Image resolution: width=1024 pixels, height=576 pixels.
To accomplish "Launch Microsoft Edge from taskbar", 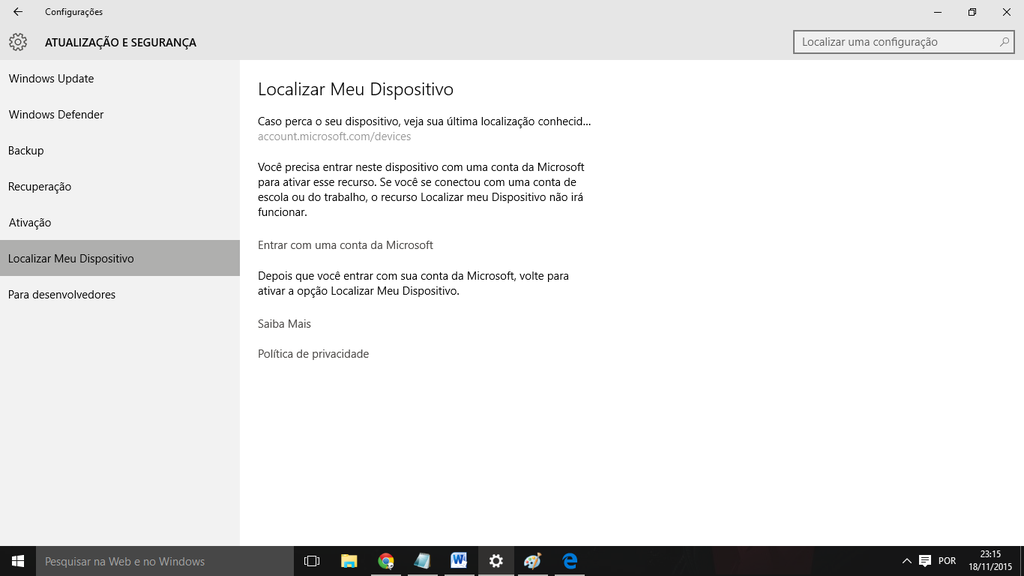I will point(569,561).
